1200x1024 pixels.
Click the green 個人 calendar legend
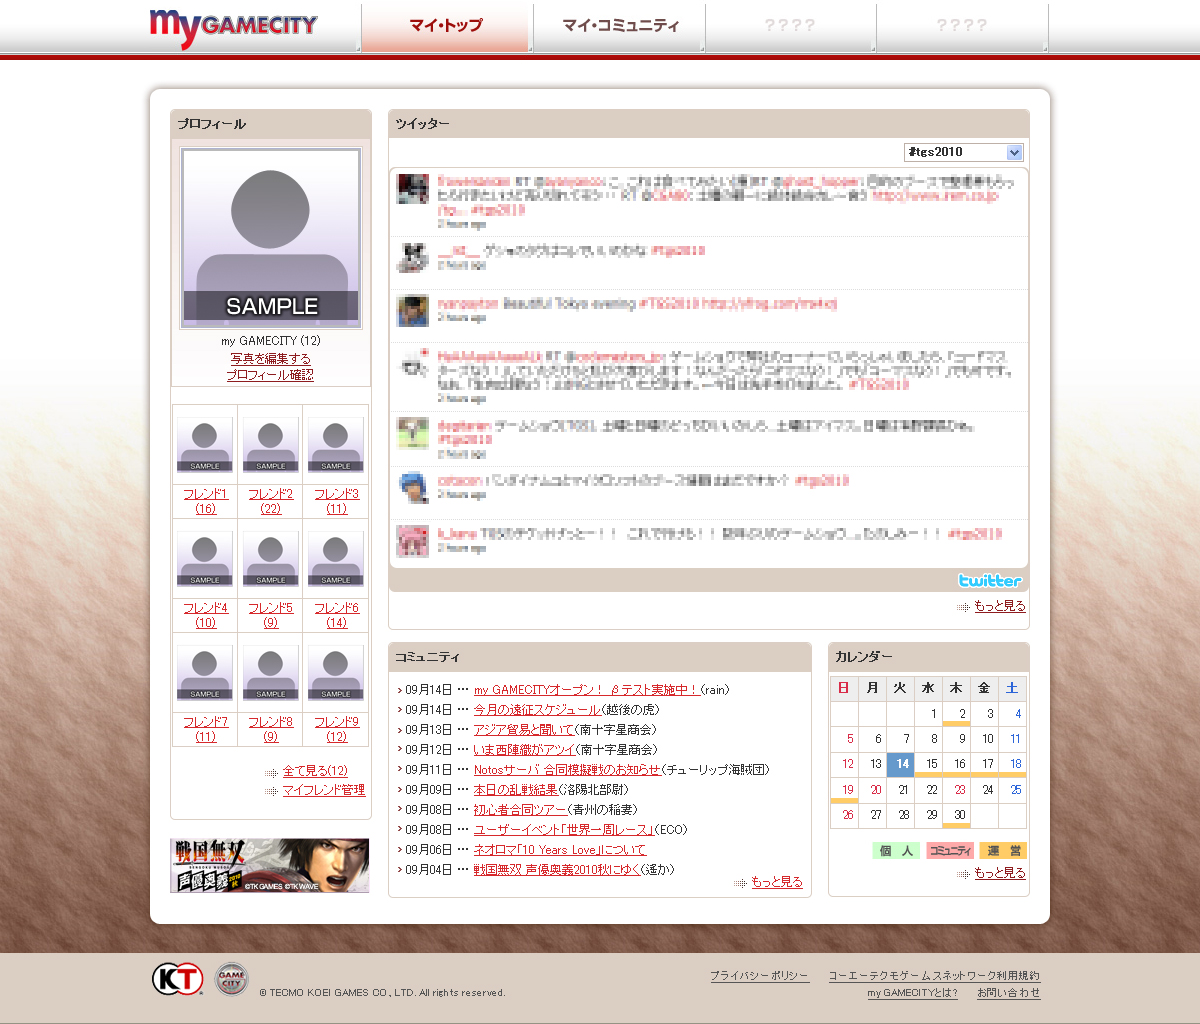click(896, 851)
